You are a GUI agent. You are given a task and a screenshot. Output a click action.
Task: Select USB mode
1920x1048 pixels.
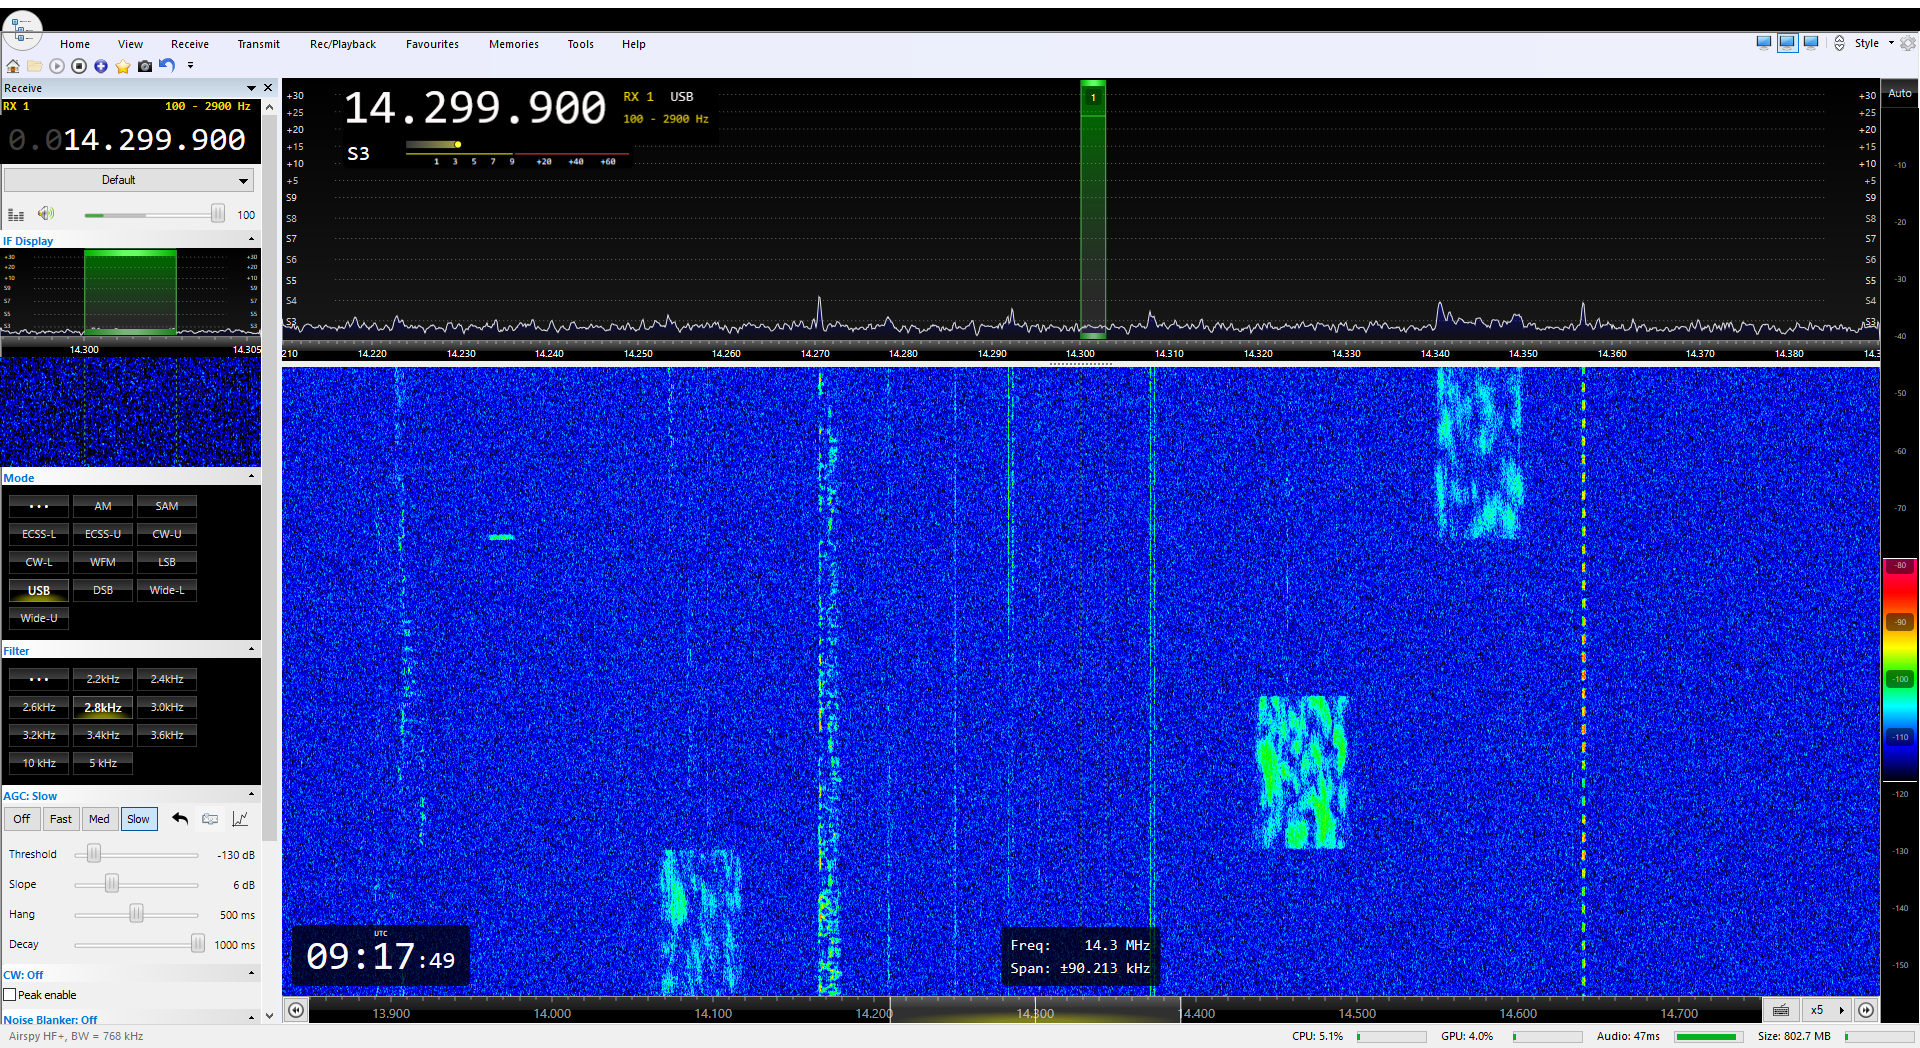[39, 590]
